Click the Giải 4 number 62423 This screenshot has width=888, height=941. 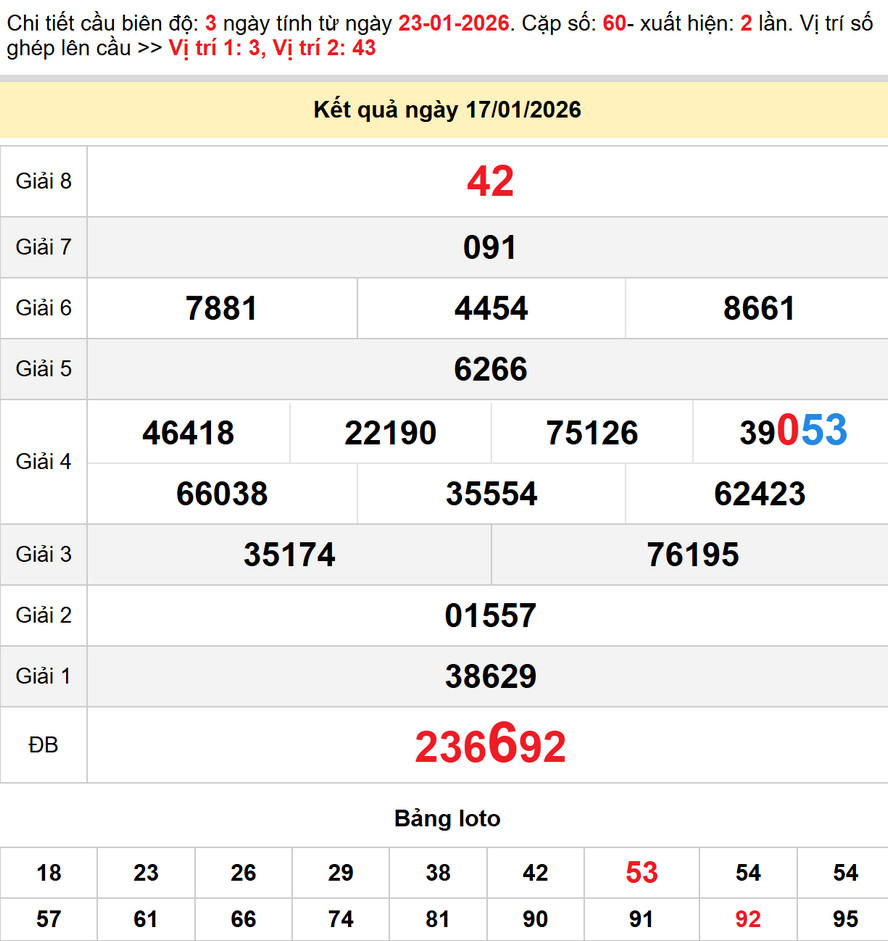tap(759, 494)
